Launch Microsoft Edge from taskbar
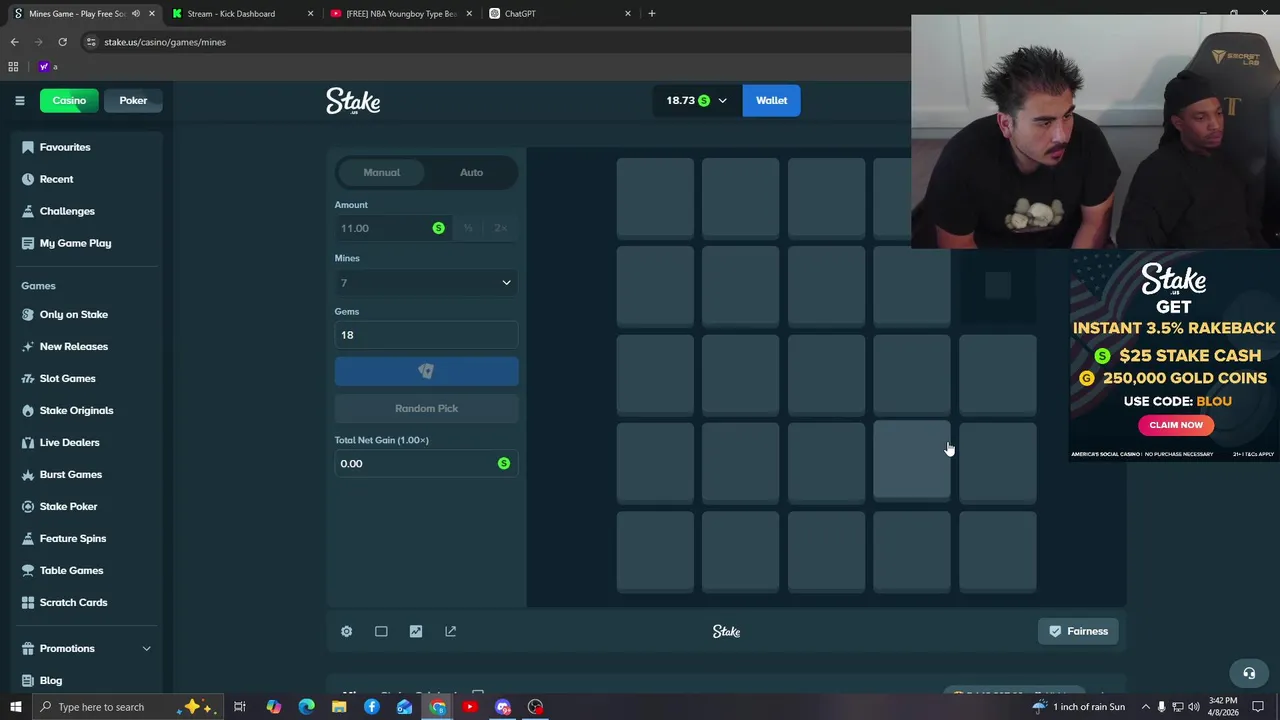The width and height of the screenshot is (1280, 720). 306,707
